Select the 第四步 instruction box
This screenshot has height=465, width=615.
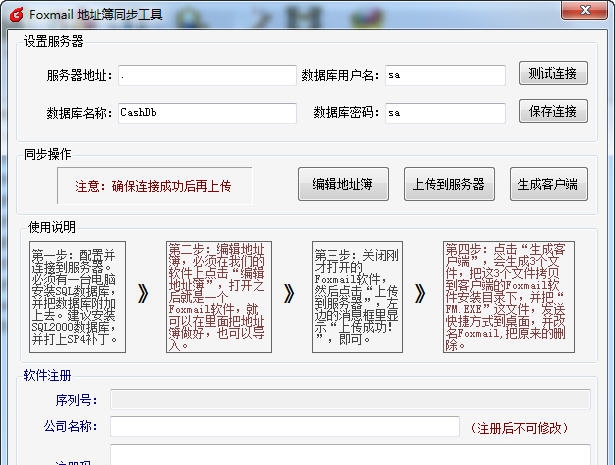509,297
